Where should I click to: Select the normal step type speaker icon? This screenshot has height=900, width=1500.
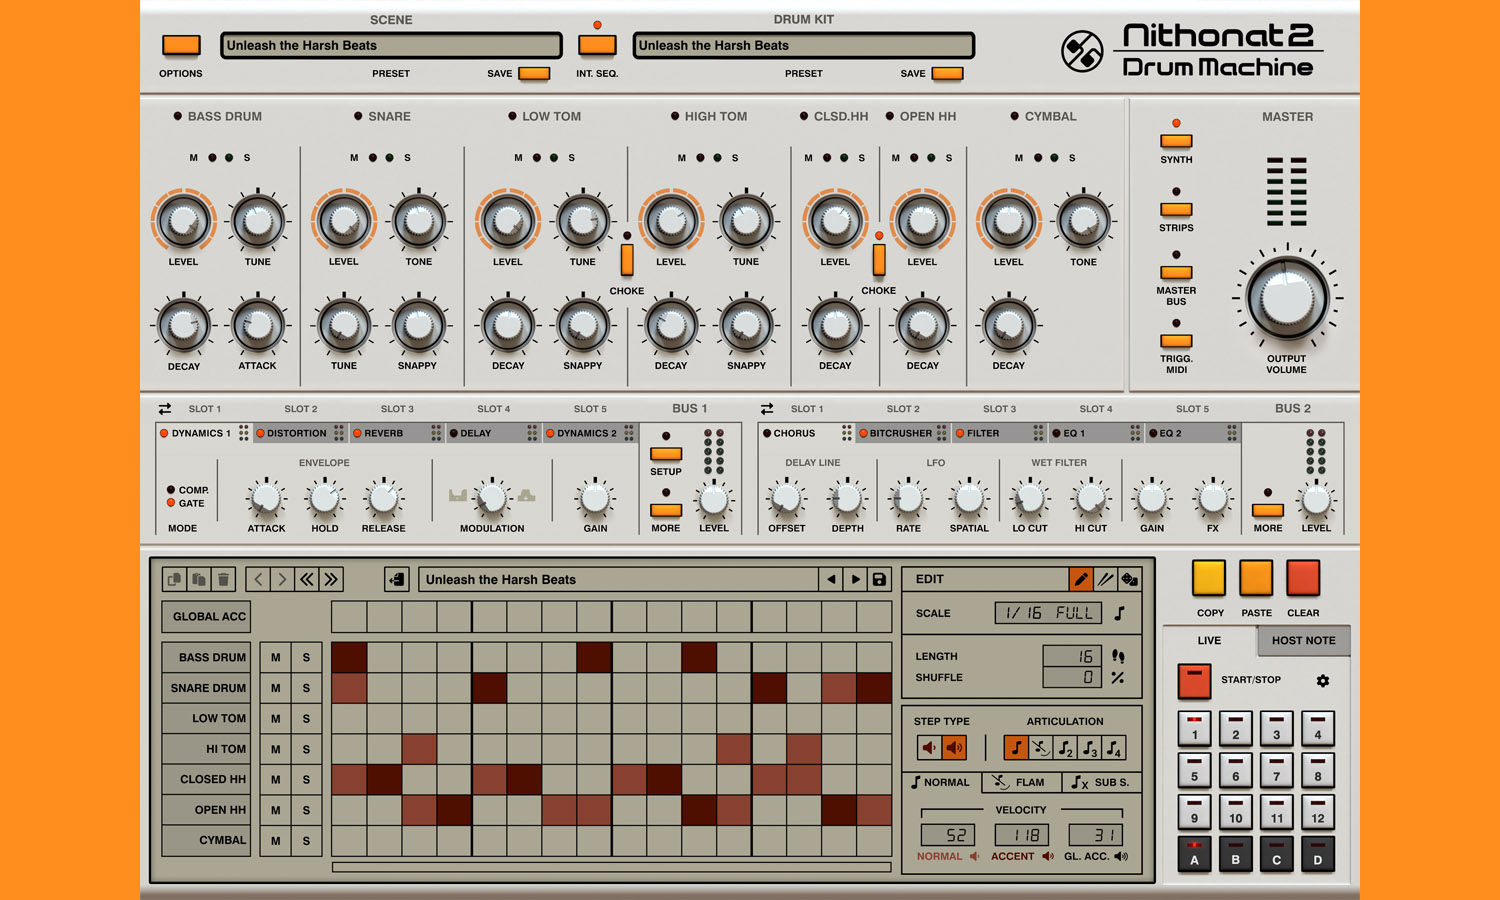click(929, 747)
